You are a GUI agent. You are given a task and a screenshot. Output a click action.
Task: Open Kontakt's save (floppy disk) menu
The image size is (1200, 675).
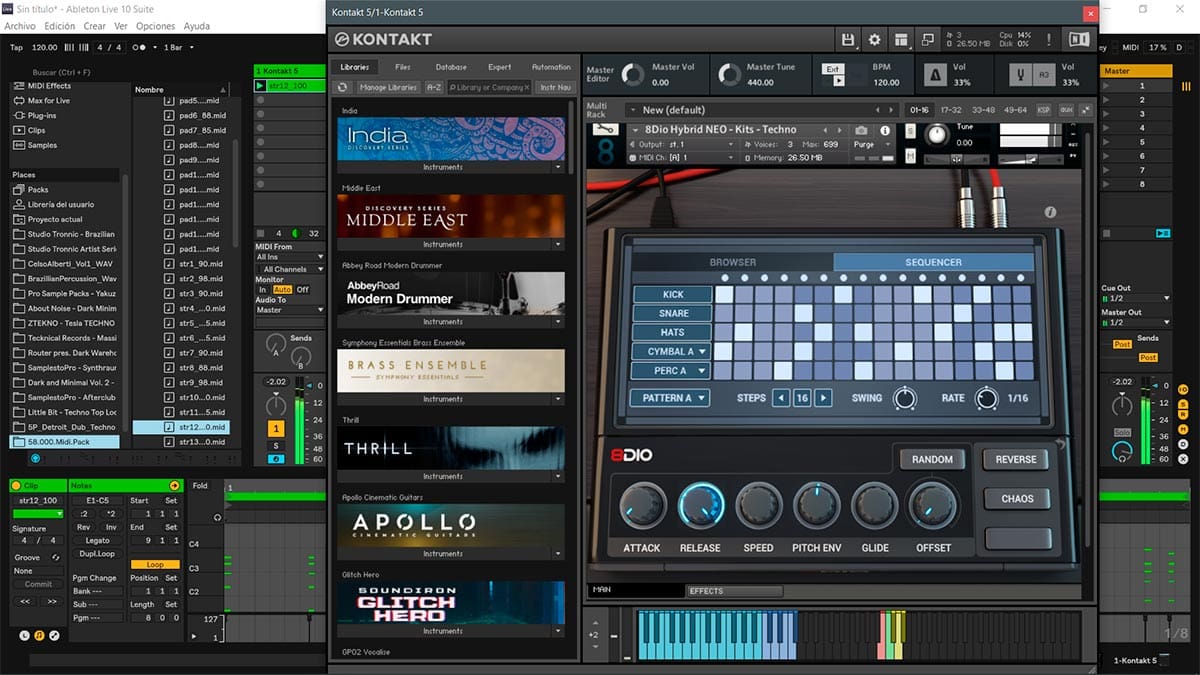849,39
